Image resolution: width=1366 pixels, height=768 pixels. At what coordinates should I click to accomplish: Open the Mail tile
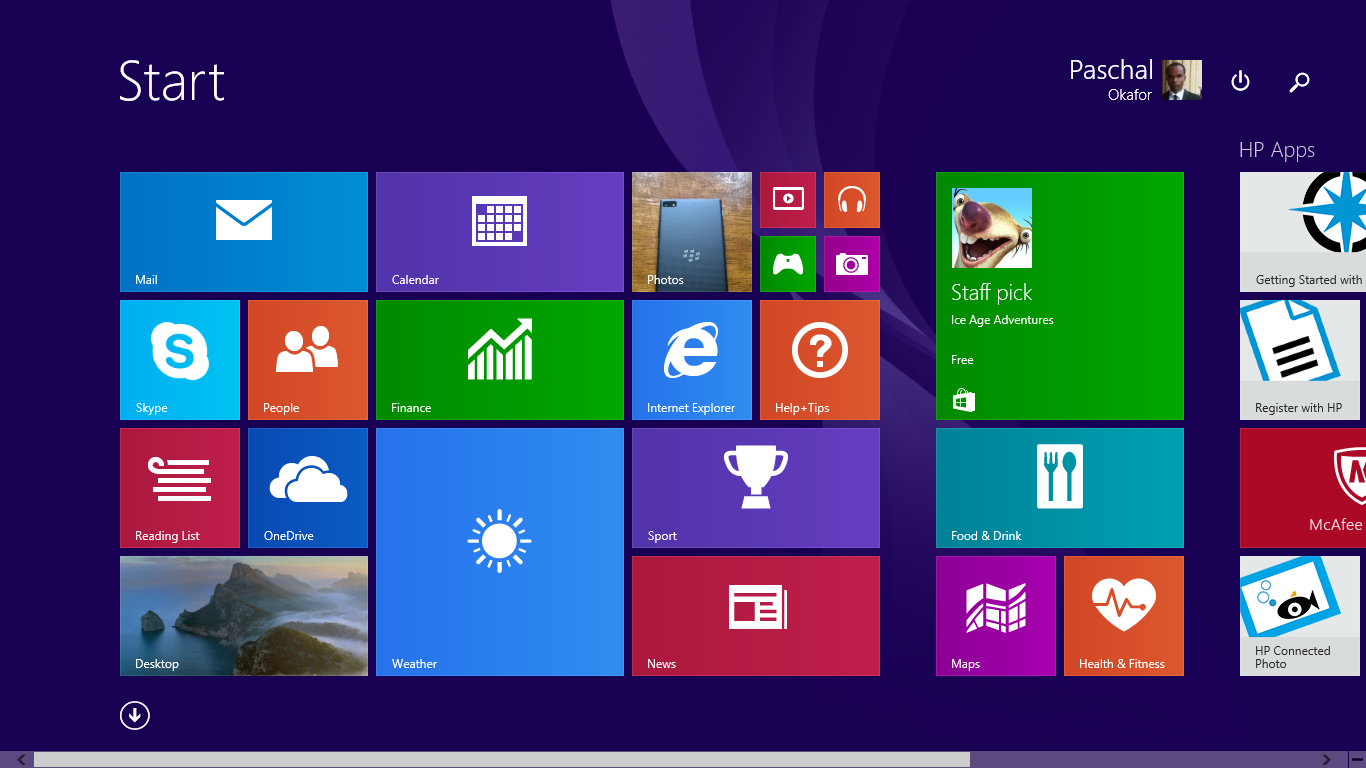[244, 232]
